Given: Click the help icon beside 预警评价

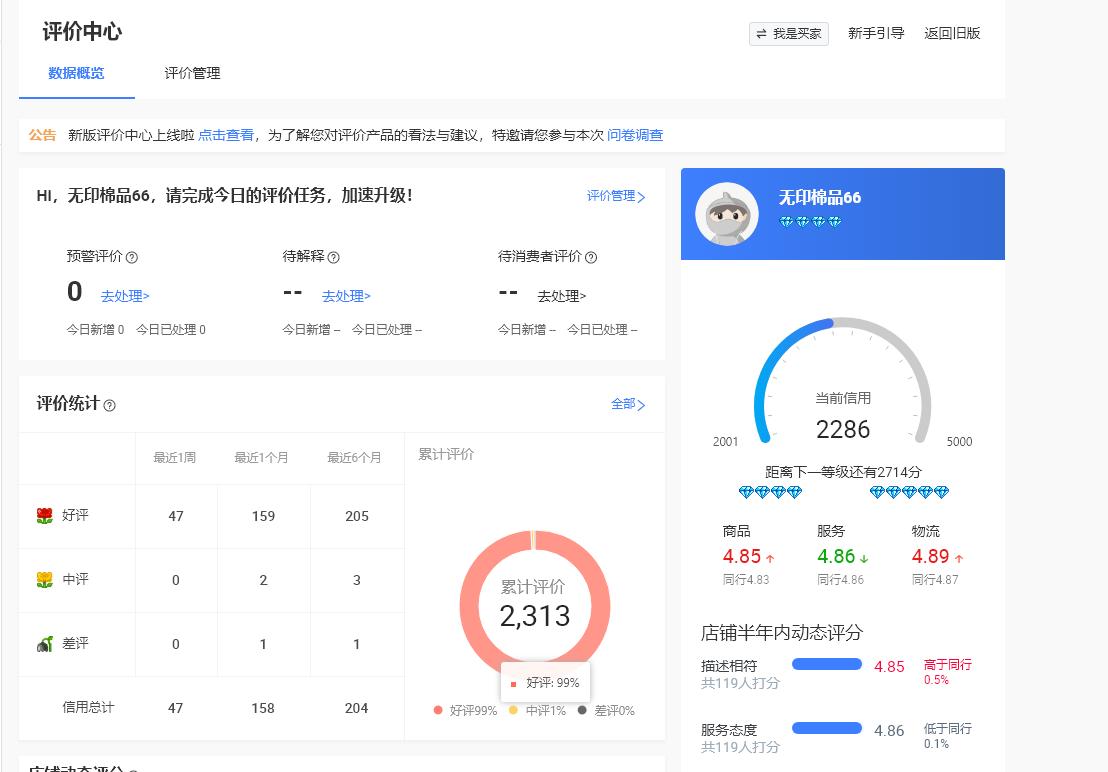Looking at the screenshot, I should 131,257.
